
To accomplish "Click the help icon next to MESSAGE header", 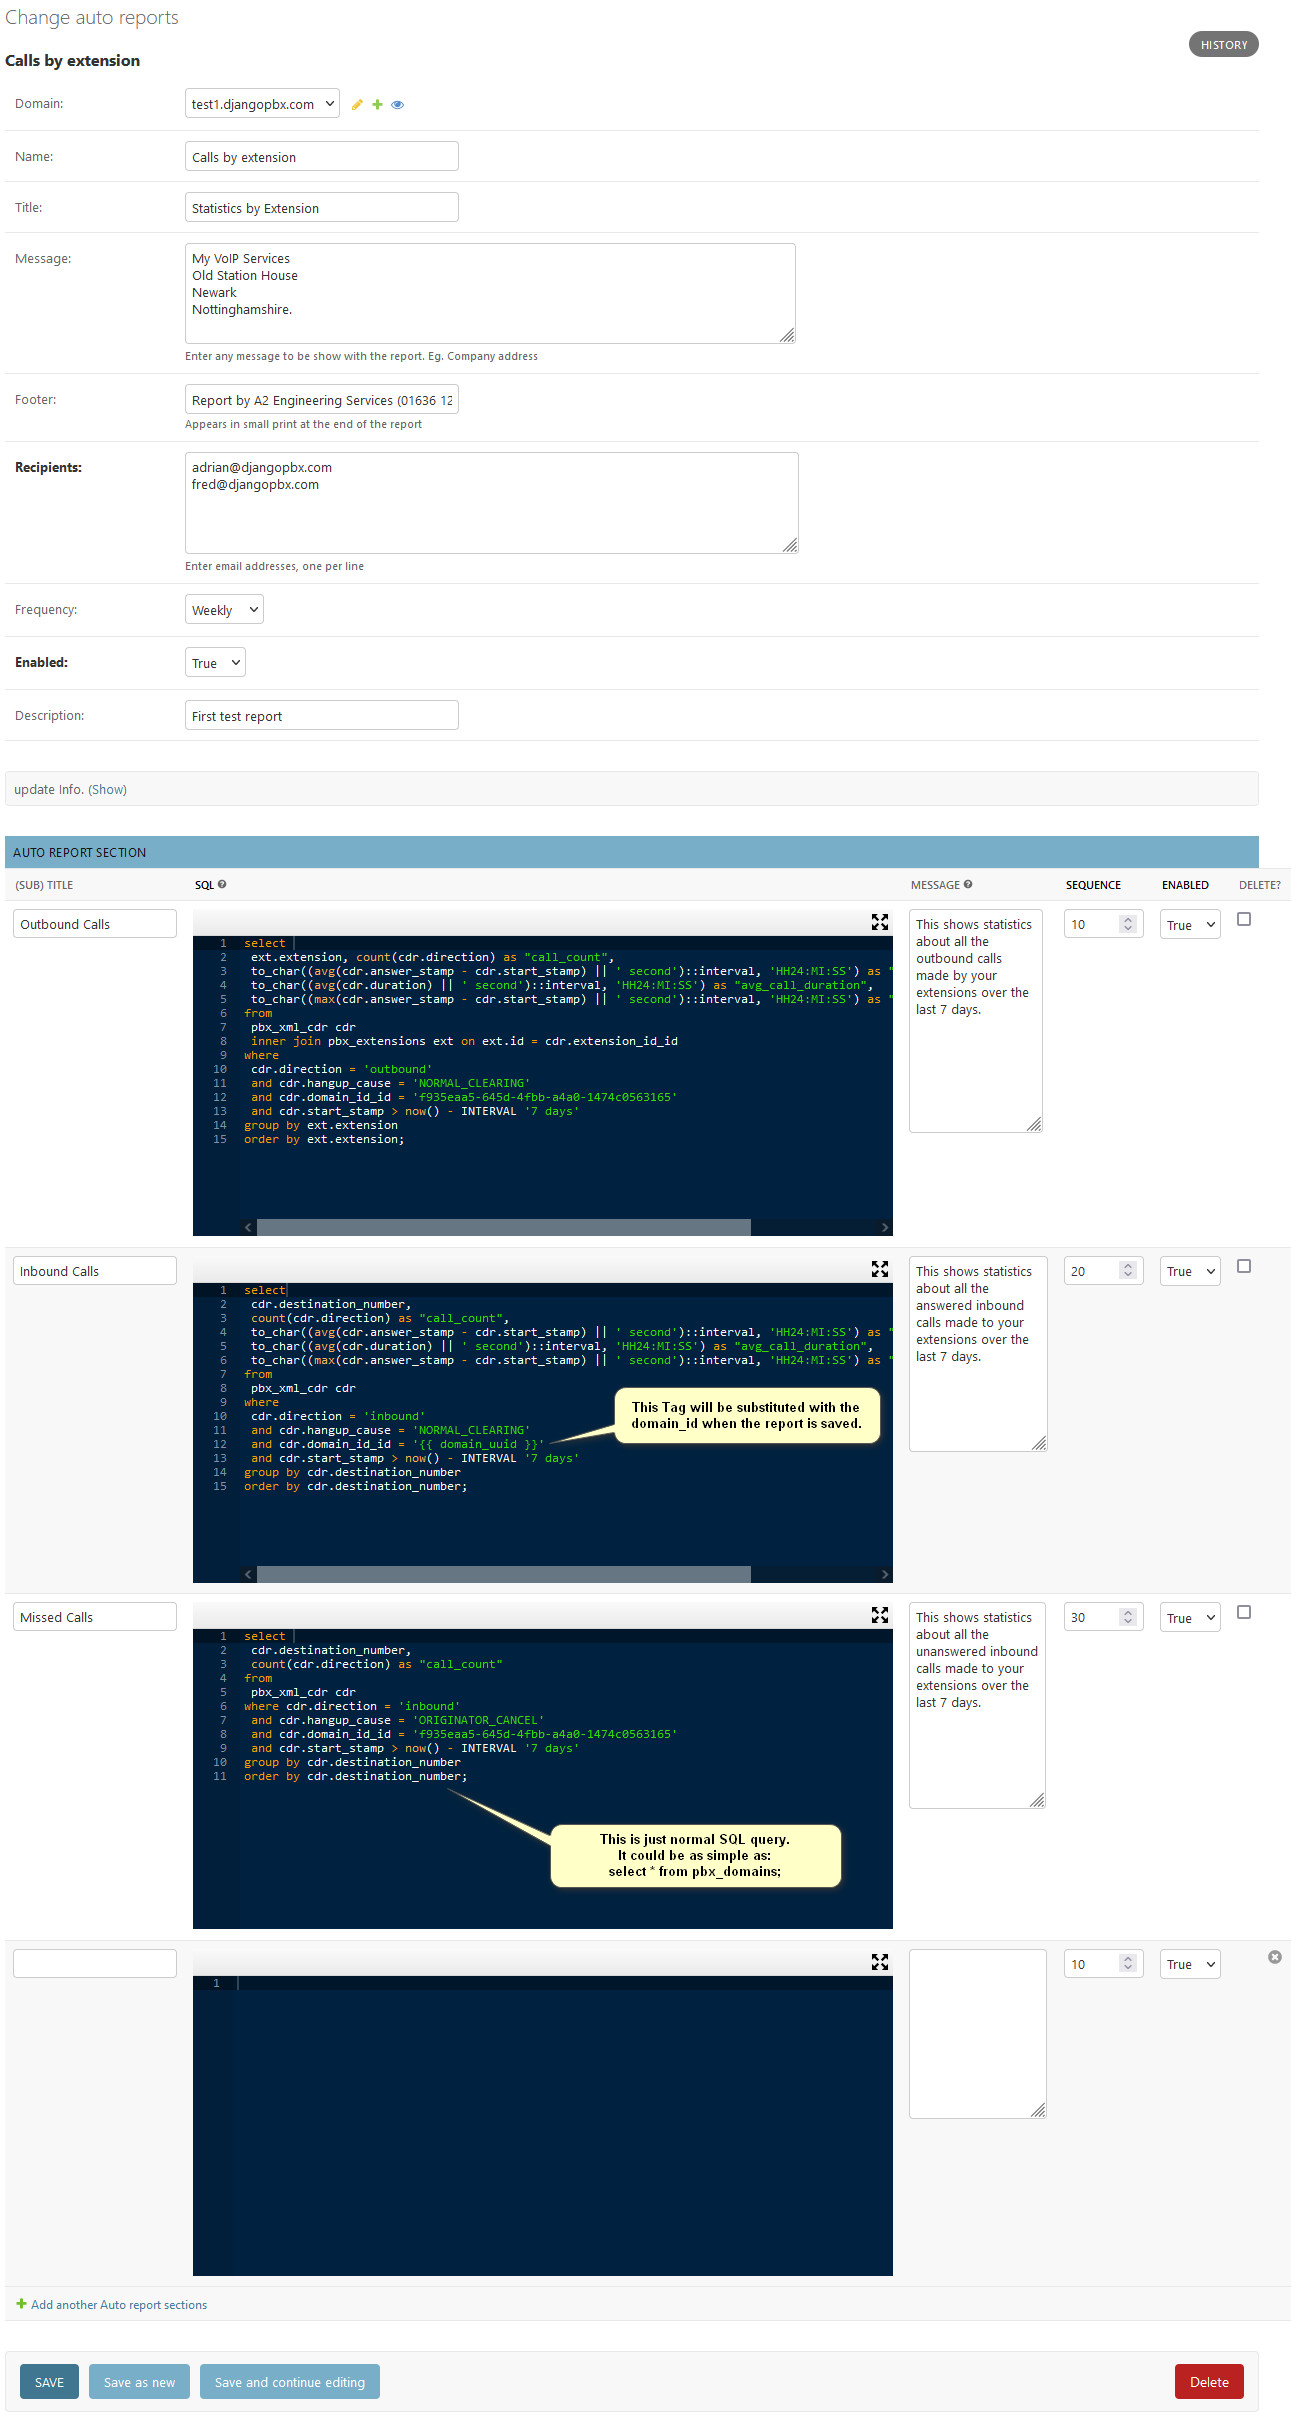I will [x=968, y=884].
